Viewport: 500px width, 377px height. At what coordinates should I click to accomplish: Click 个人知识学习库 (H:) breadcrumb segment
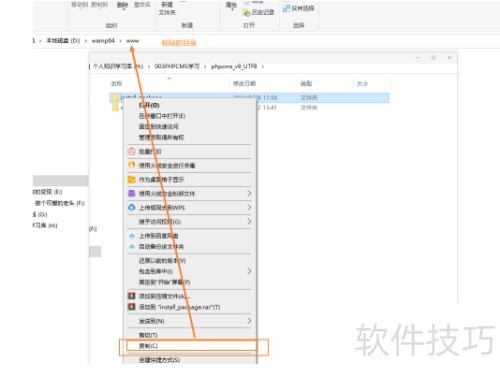118,66
